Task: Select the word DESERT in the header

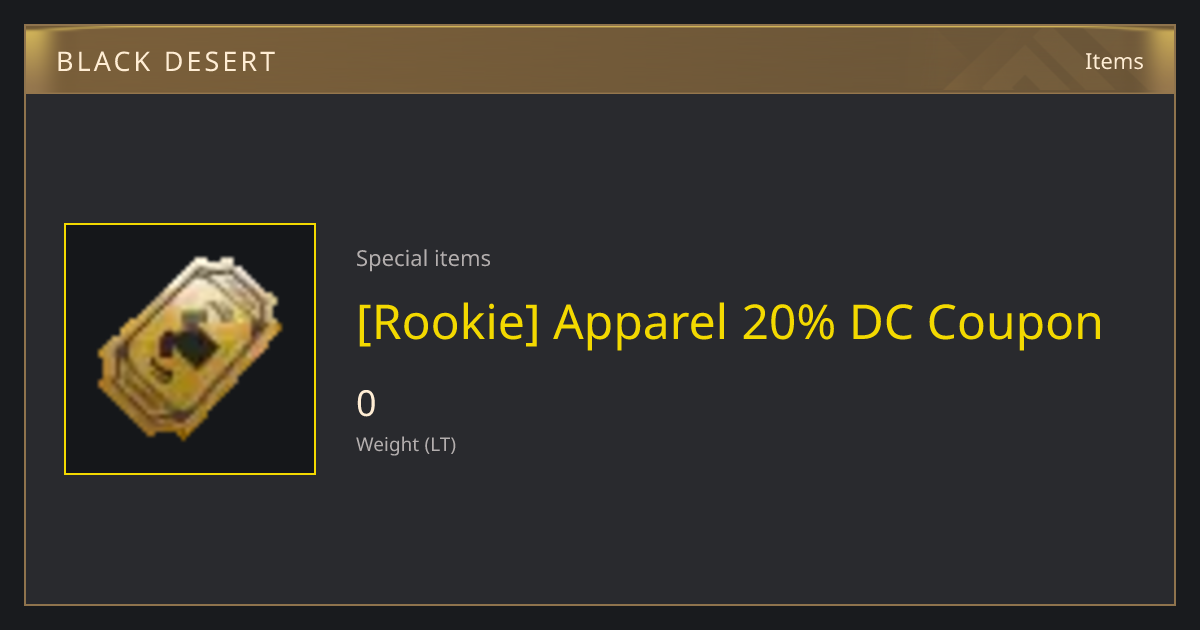Action: coord(224,62)
